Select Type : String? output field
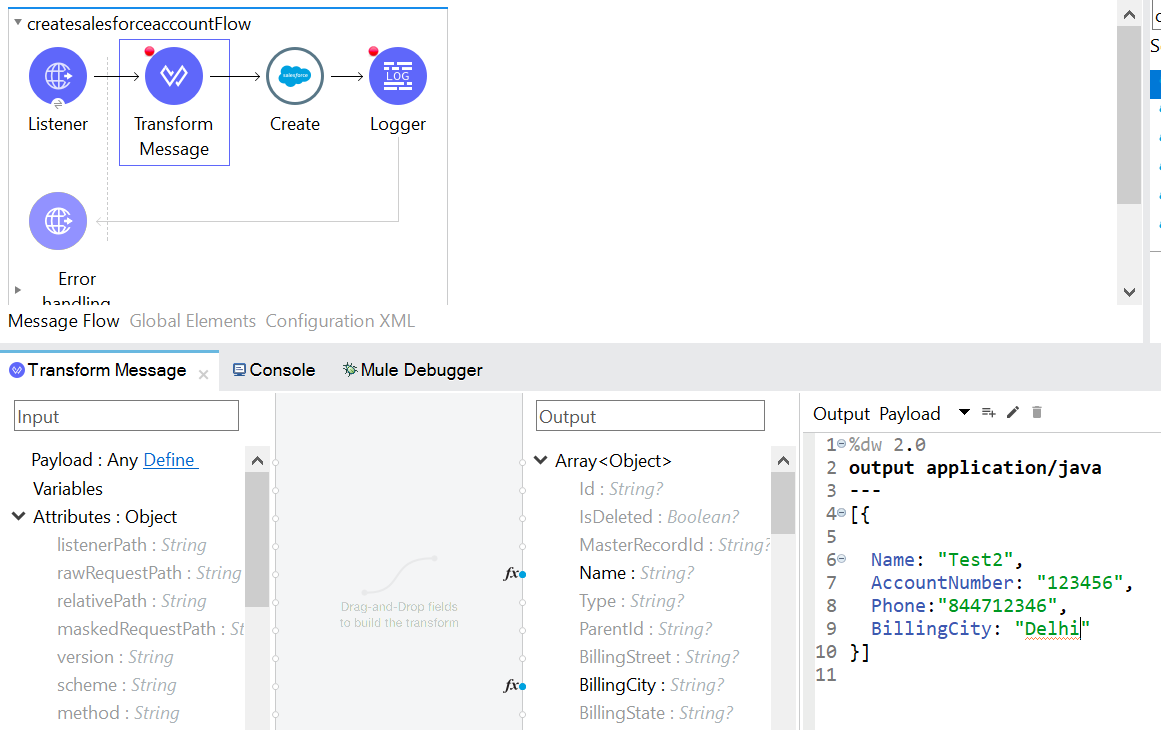The height and width of the screenshot is (730, 1161). tap(632, 601)
